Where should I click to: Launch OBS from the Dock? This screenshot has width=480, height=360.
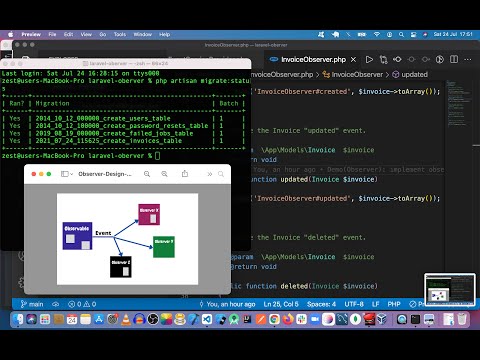pos(153,319)
